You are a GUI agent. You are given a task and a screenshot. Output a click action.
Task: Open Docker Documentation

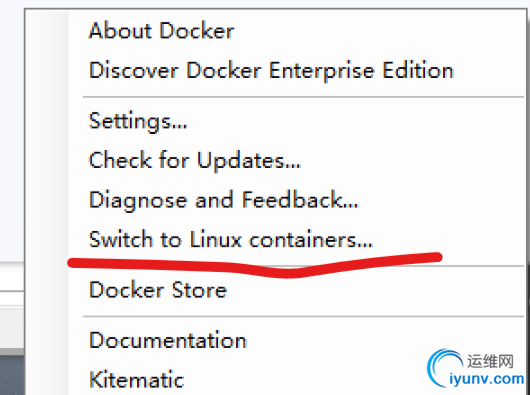pos(168,340)
